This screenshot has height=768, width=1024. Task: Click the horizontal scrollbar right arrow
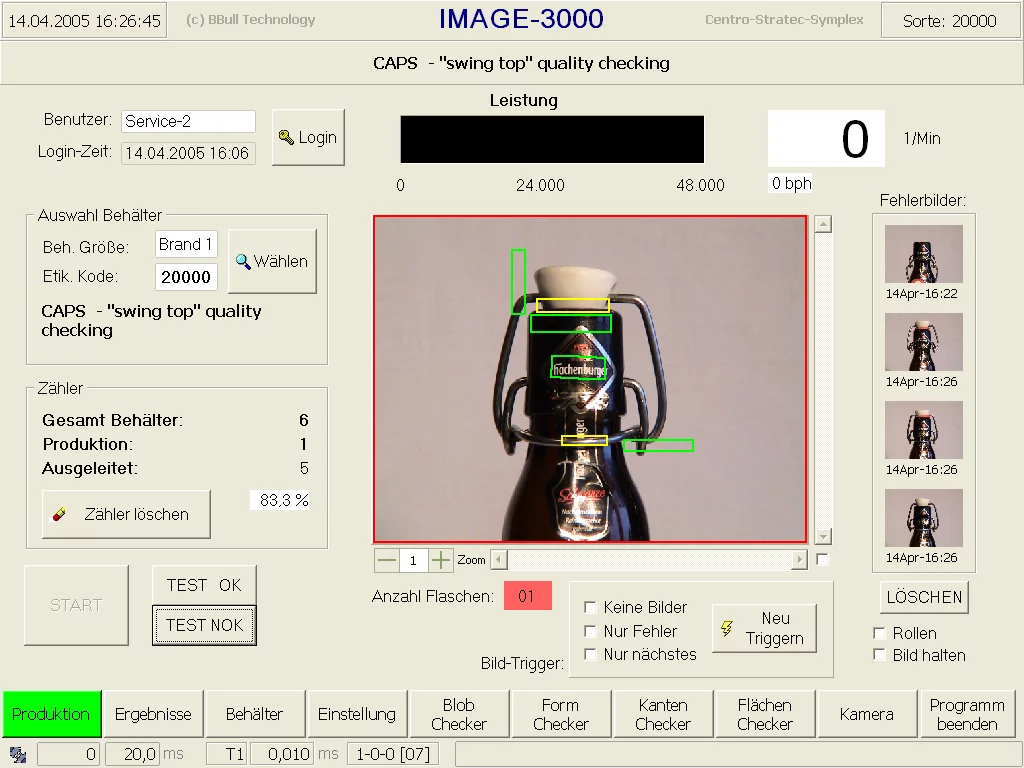(x=798, y=560)
